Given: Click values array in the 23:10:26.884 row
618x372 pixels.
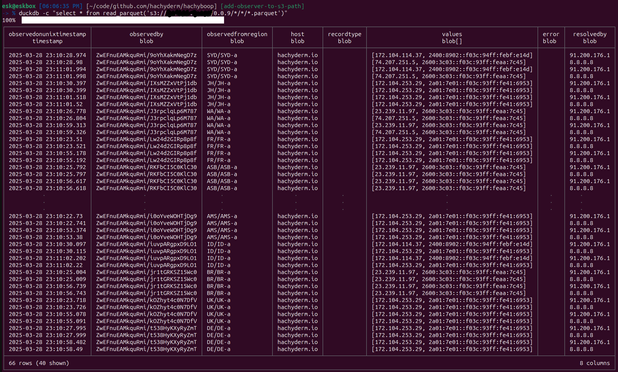Looking at the screenshot, I should pos(449,118).
